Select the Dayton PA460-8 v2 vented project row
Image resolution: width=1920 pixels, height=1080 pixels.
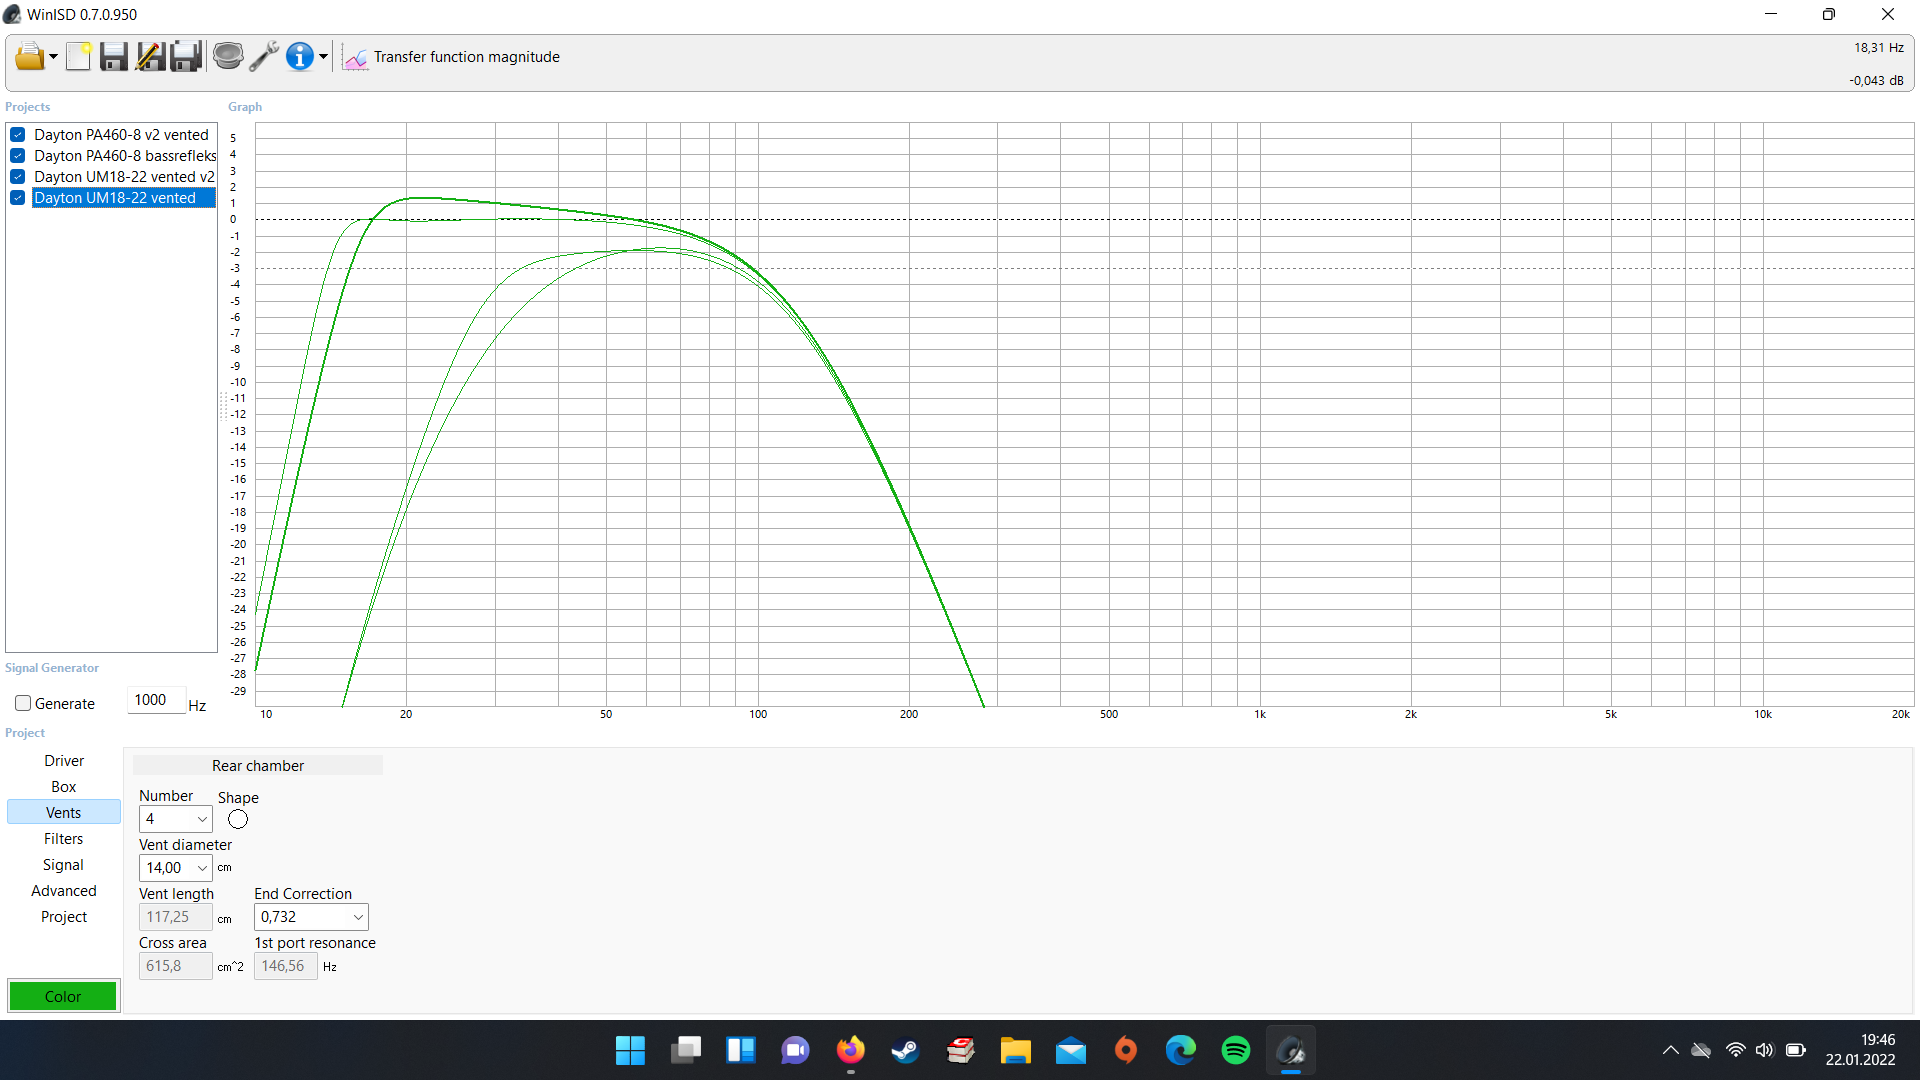[x=121, y=135]
